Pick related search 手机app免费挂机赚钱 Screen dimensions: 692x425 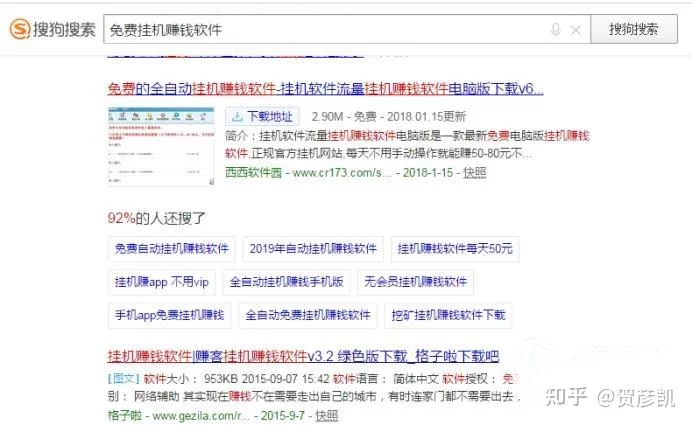click(x=168, y=315)
